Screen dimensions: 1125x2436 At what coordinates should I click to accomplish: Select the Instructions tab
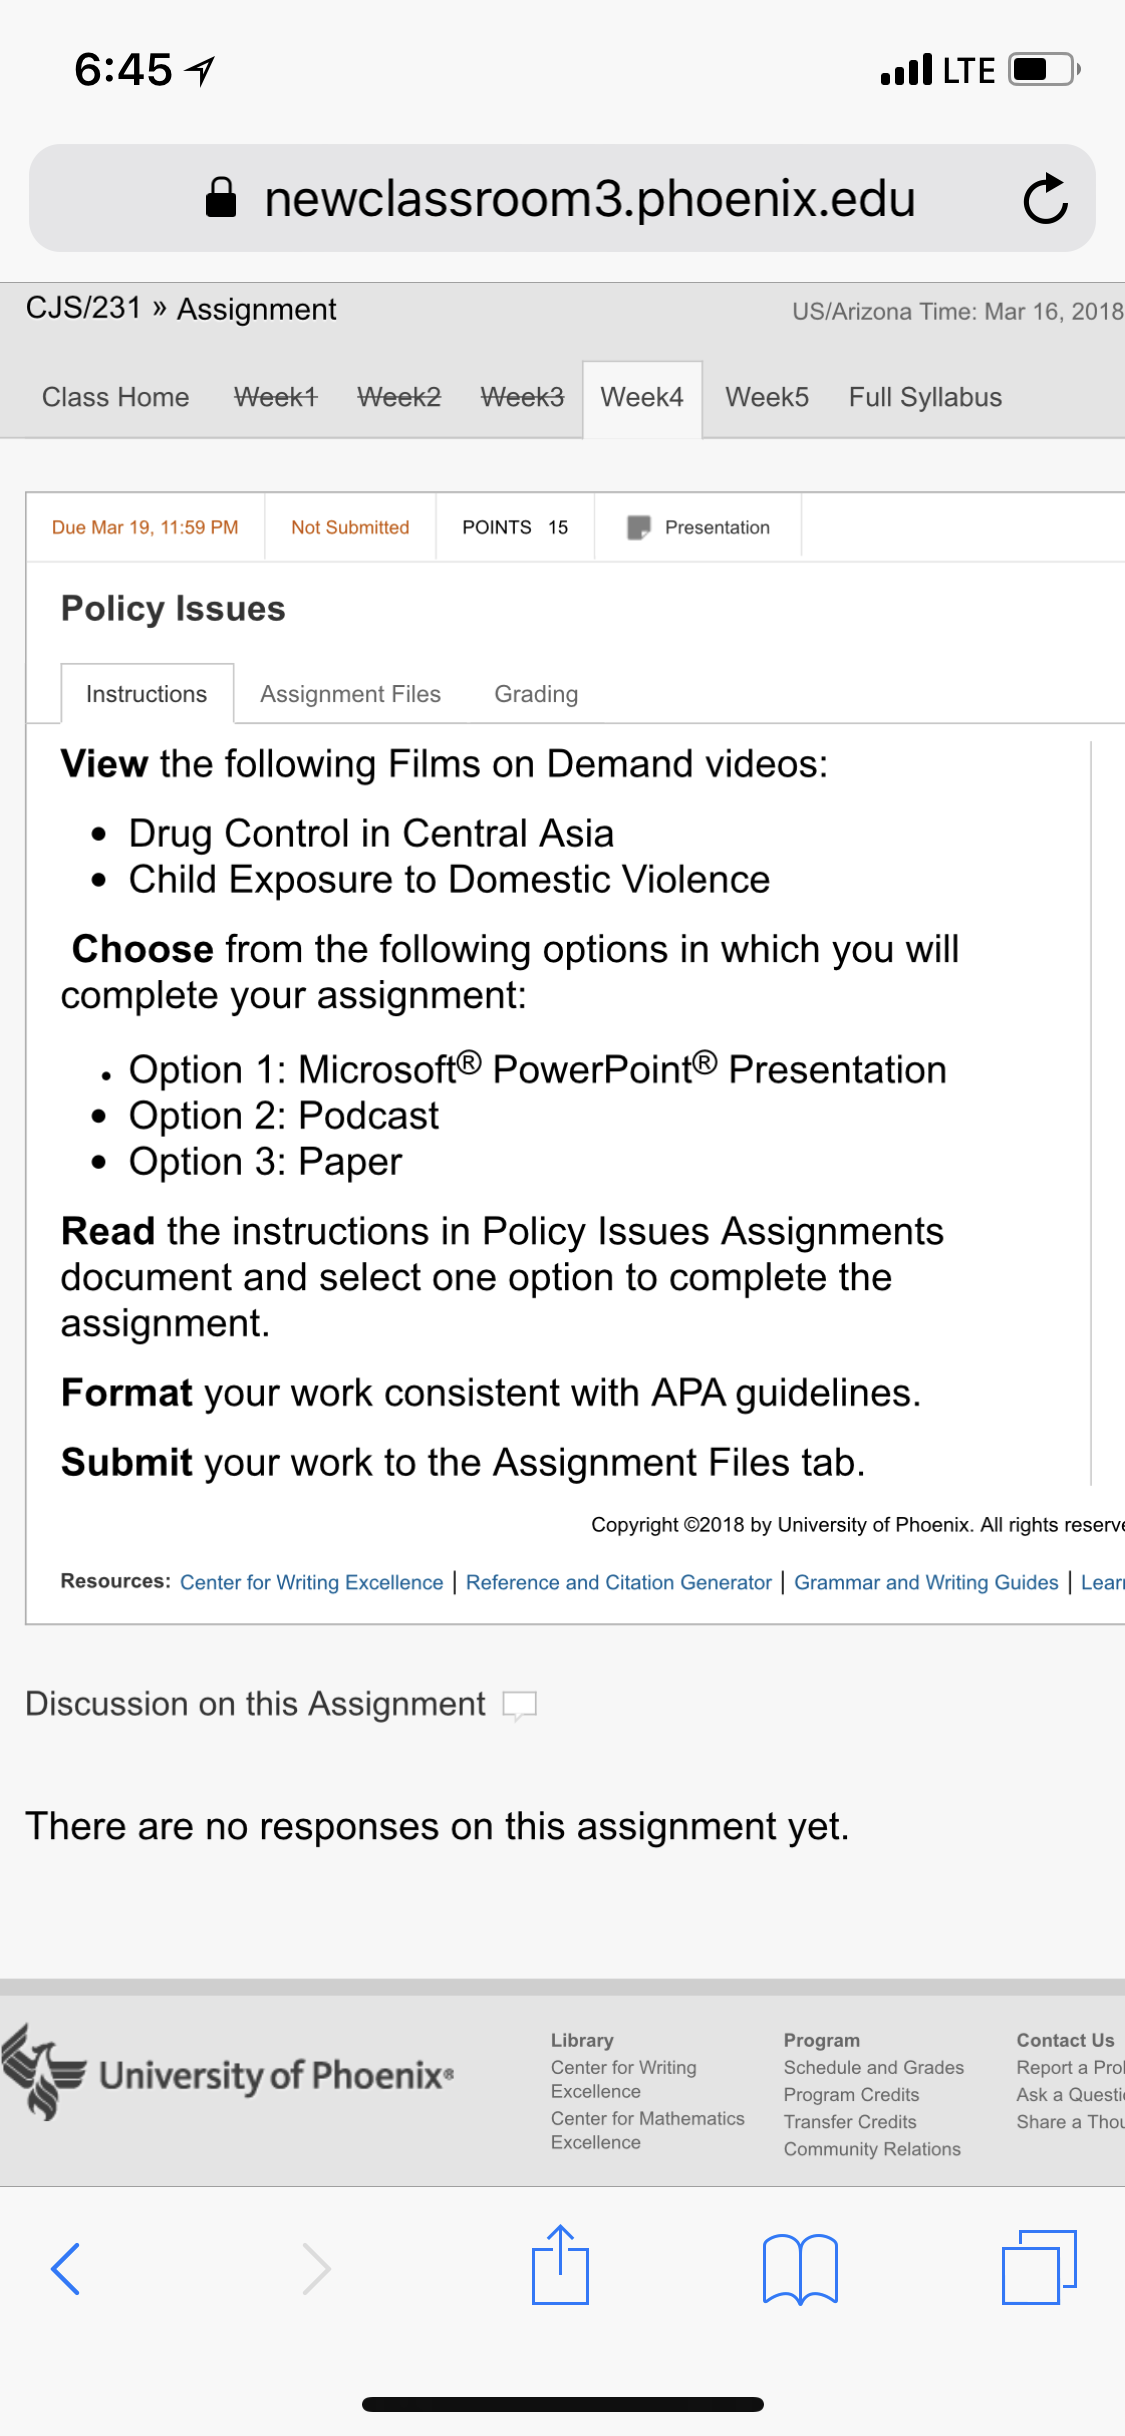(147, 693)
